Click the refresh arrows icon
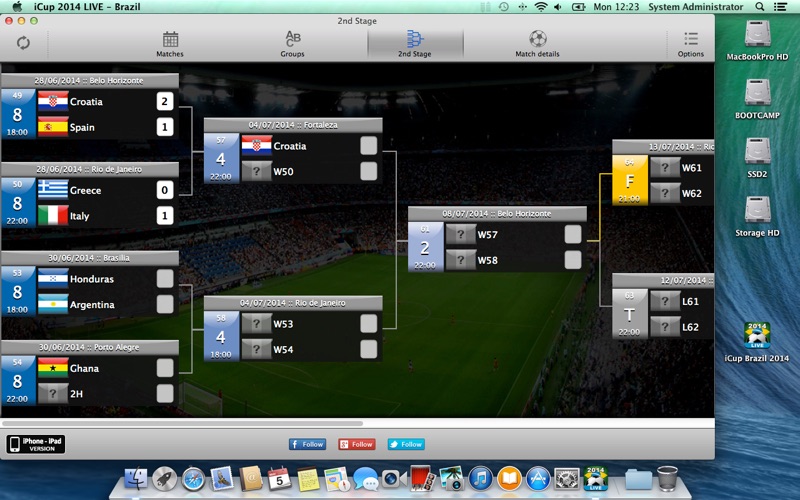 [23, 43]
